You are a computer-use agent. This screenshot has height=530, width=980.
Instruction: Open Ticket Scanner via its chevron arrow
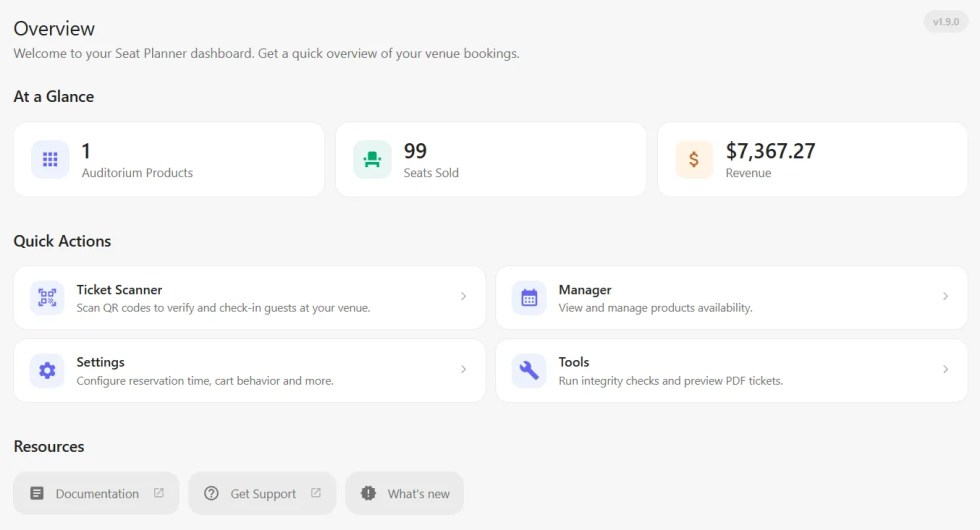[x=463, y=296]
